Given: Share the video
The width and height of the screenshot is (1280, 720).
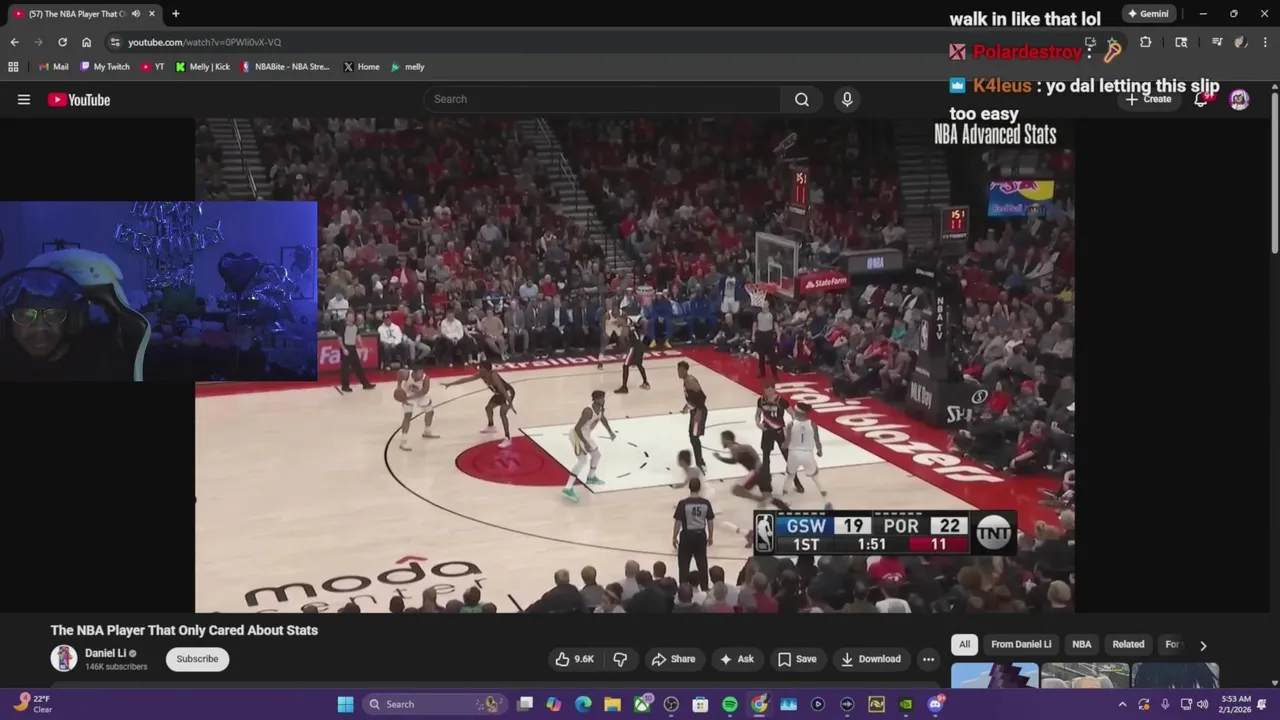Looking at the screenshot, I should [x=673, y=659].
